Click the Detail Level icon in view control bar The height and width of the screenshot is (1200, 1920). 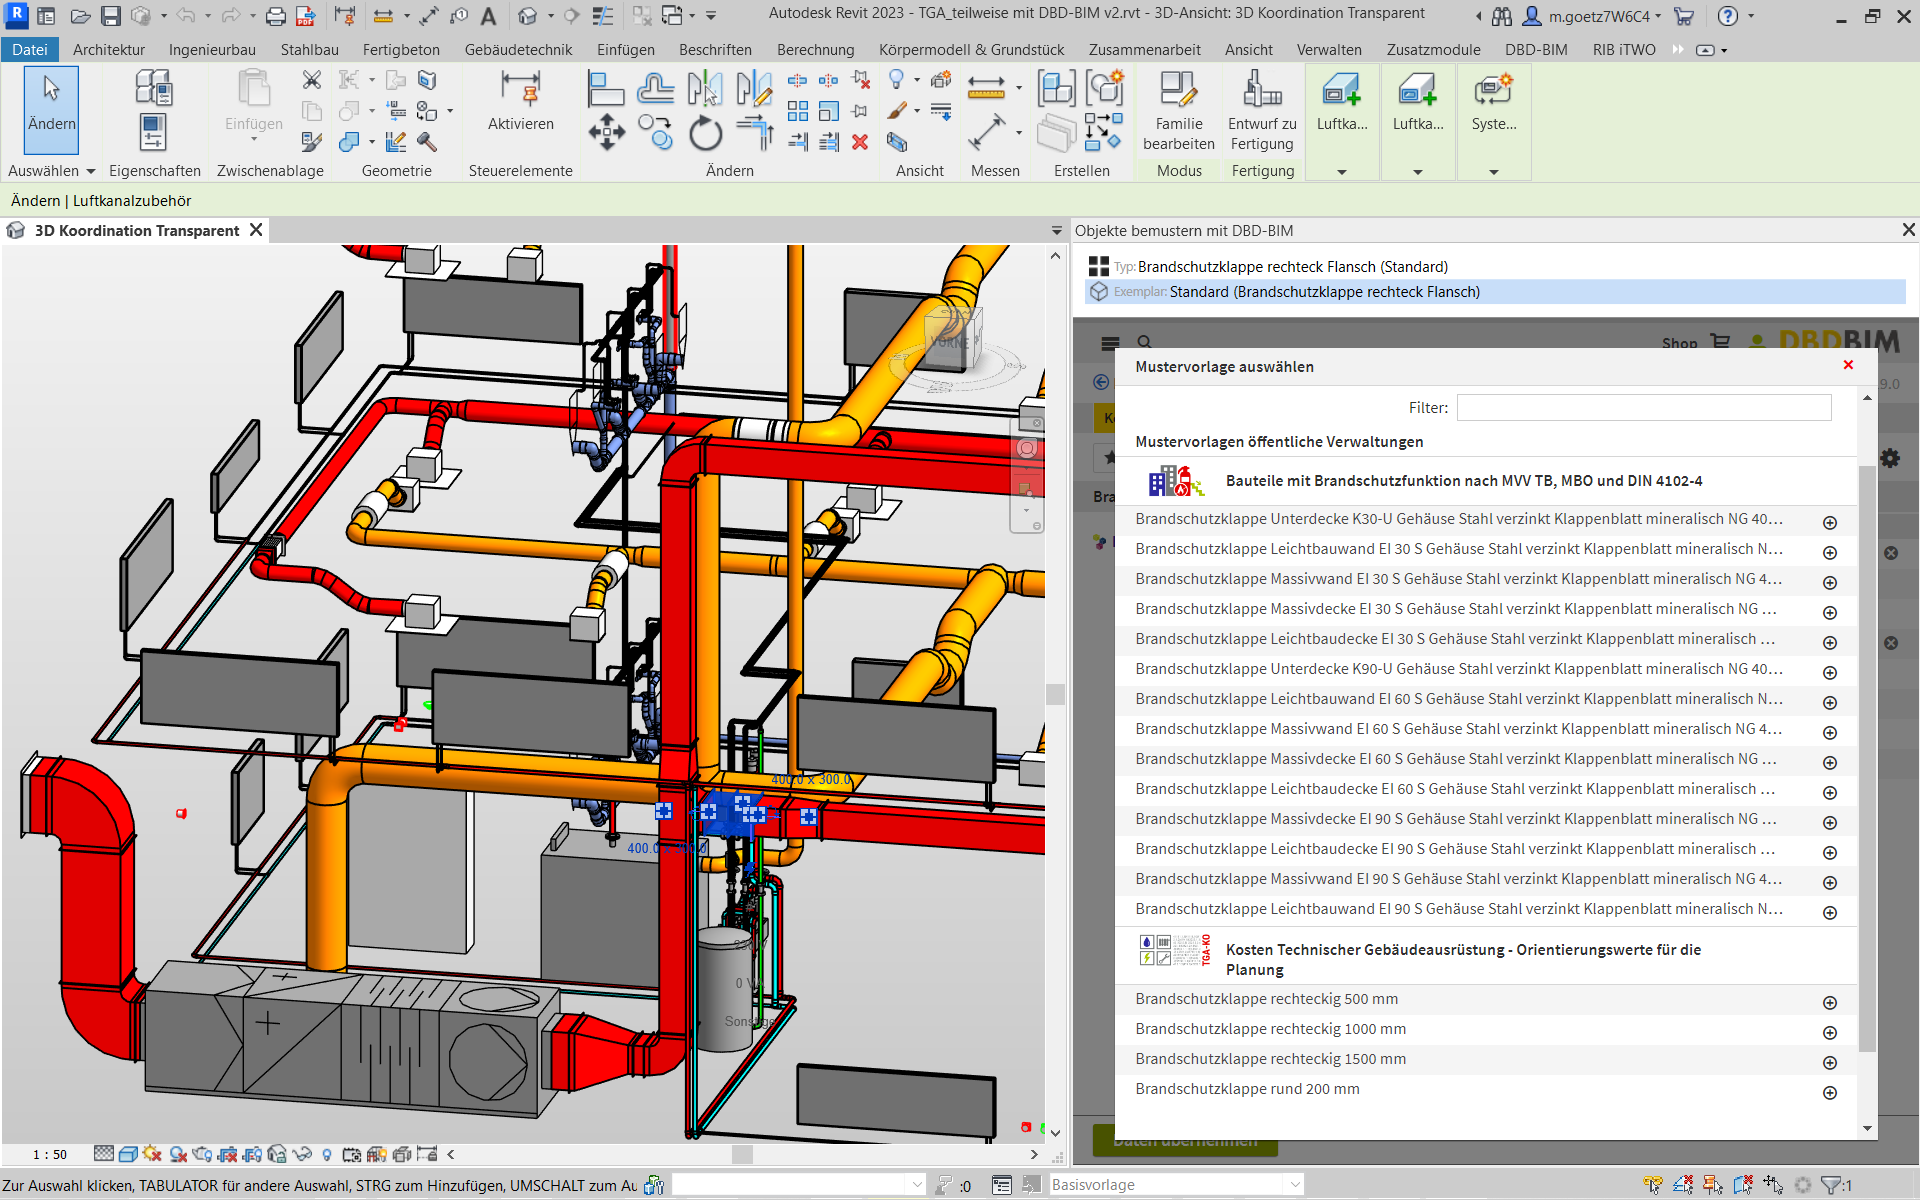103,1154
